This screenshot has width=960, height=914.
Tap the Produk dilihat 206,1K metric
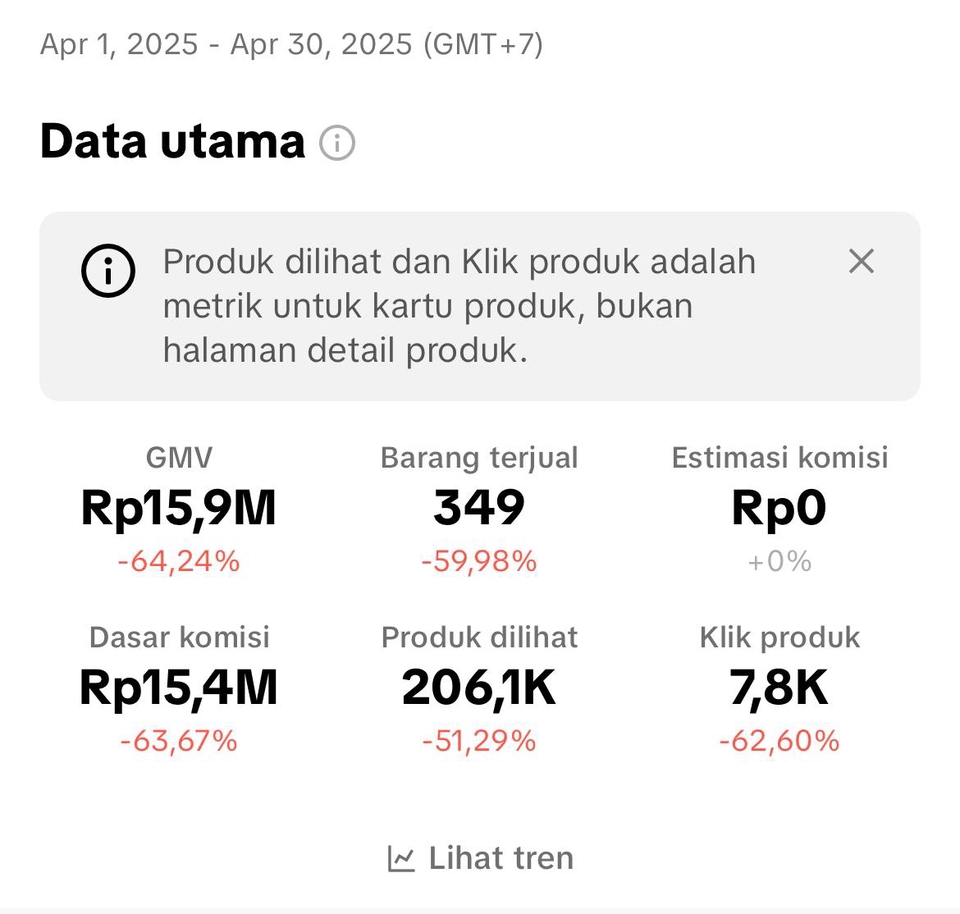coord(479,688)
